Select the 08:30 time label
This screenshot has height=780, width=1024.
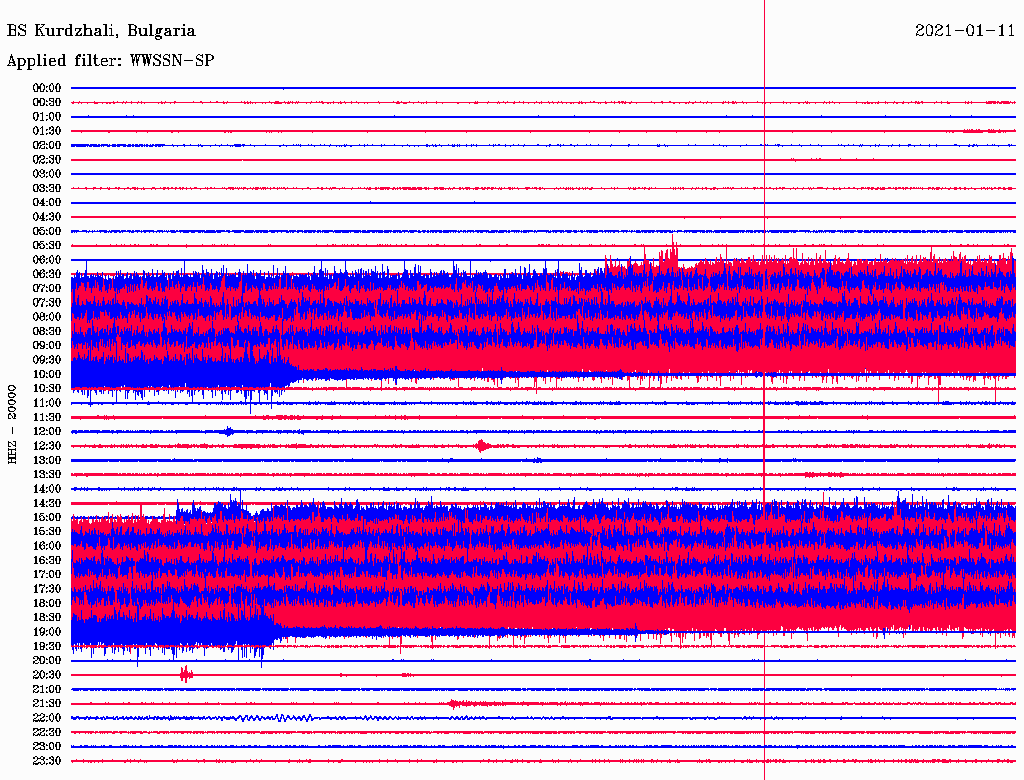click(x=47, y=331)
